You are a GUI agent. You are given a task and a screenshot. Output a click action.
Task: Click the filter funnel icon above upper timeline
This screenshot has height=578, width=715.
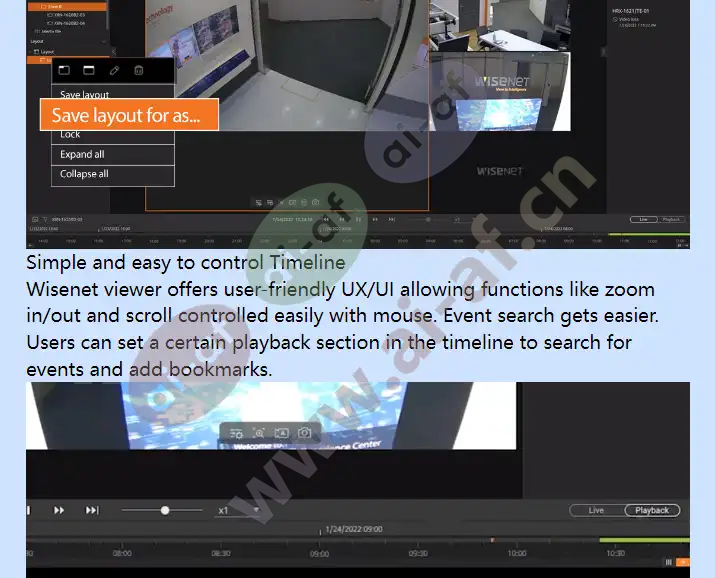(x=45, y=219)
